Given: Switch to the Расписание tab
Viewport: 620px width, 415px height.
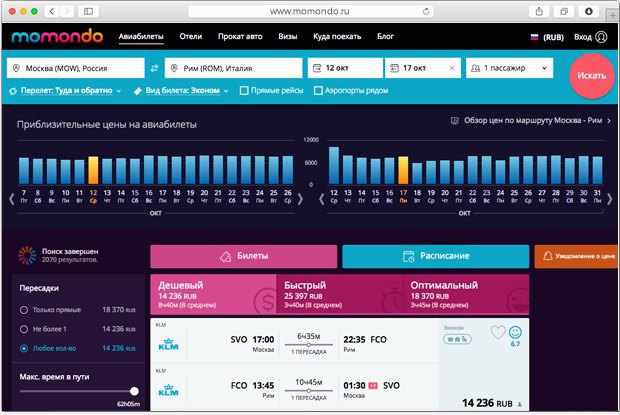Looking at the screenshot, I should click(436, 256).
